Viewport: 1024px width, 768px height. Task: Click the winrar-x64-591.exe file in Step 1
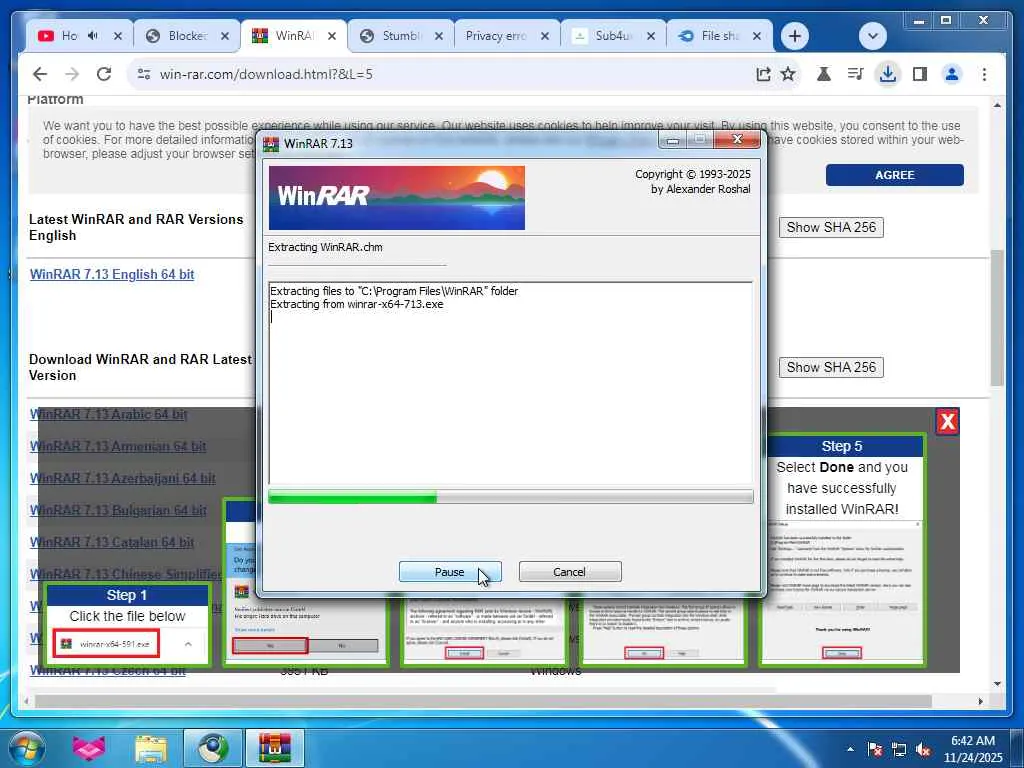[x=106, y=644]
